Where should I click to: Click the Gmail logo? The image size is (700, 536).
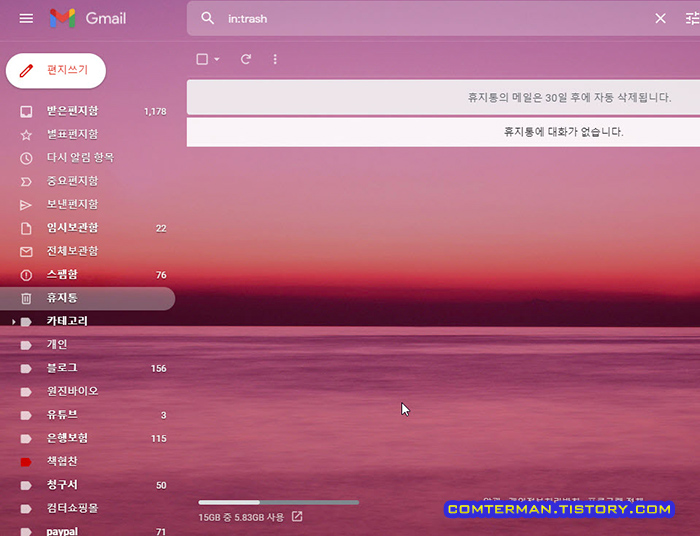click(88, 18)
